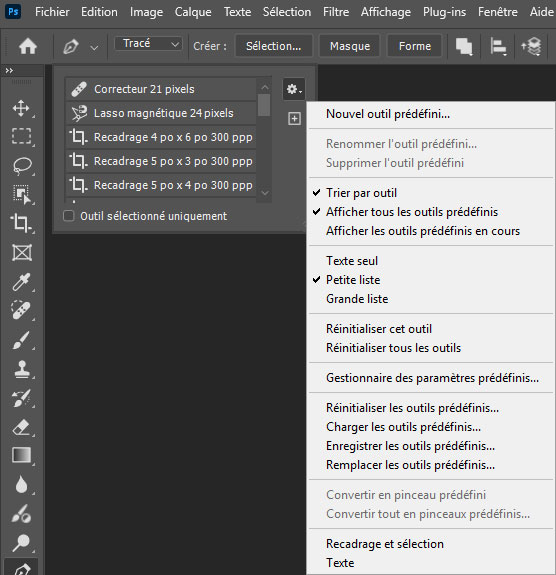Open the Plug-ins menu
Image resolution: width=556 pixels, height=575 pixels.
[x=444, y=12]
